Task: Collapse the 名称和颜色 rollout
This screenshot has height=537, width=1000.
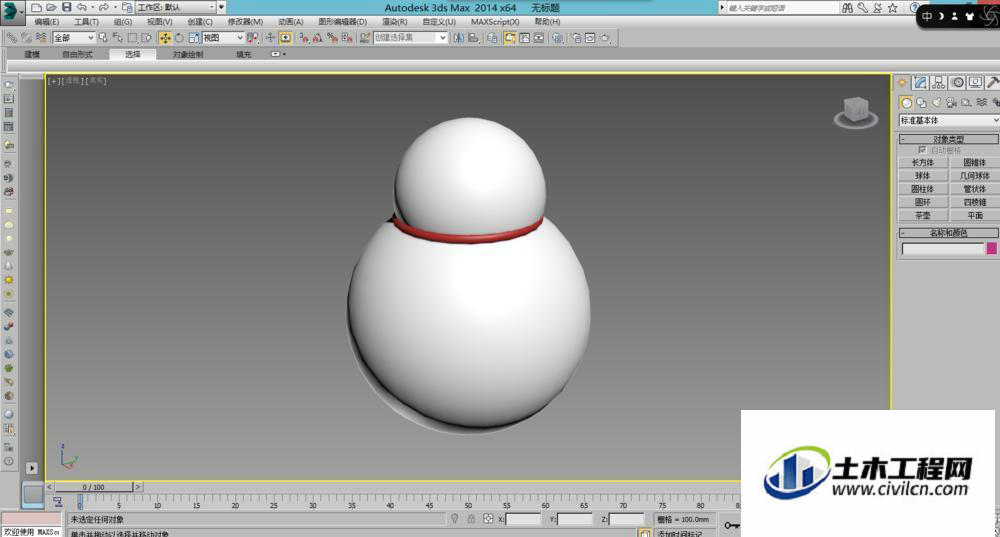Action: 948,233
